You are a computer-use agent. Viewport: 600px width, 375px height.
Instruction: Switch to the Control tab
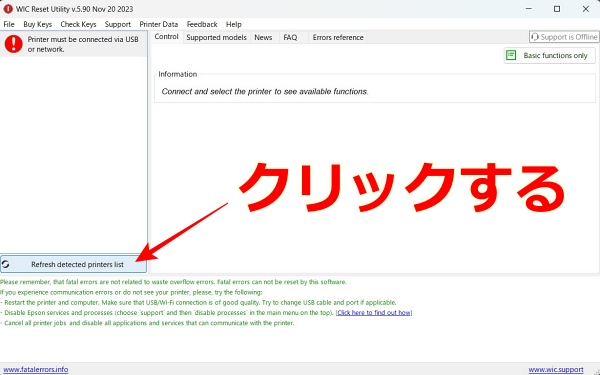[x=166, y=37]
